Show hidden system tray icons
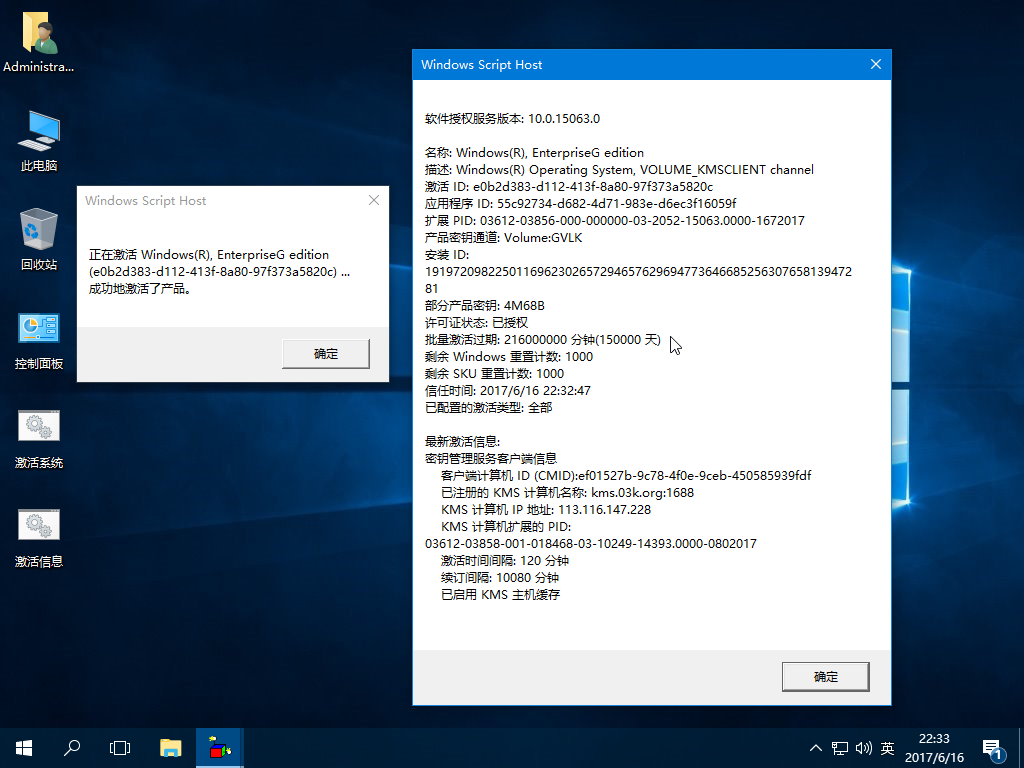This screenshot has height=768, width=1024. [x=816, y=748]
